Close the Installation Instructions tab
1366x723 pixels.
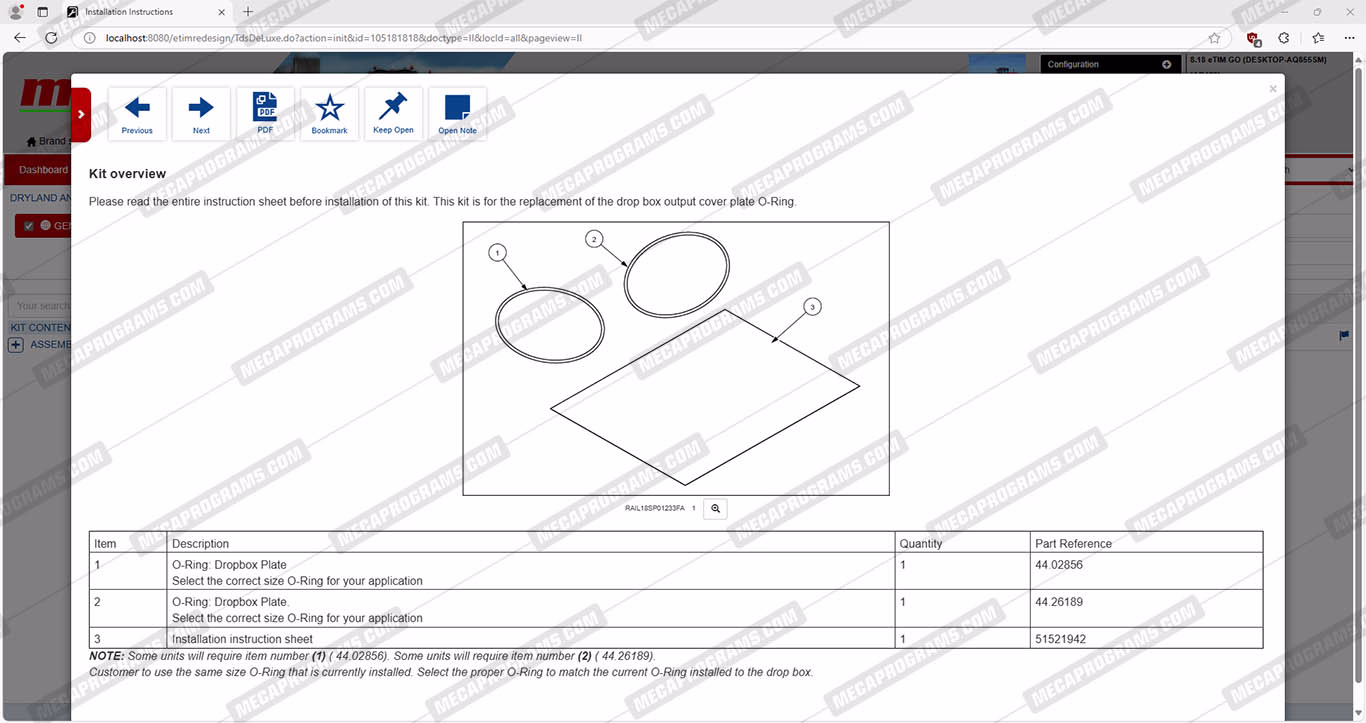[222, 12]
